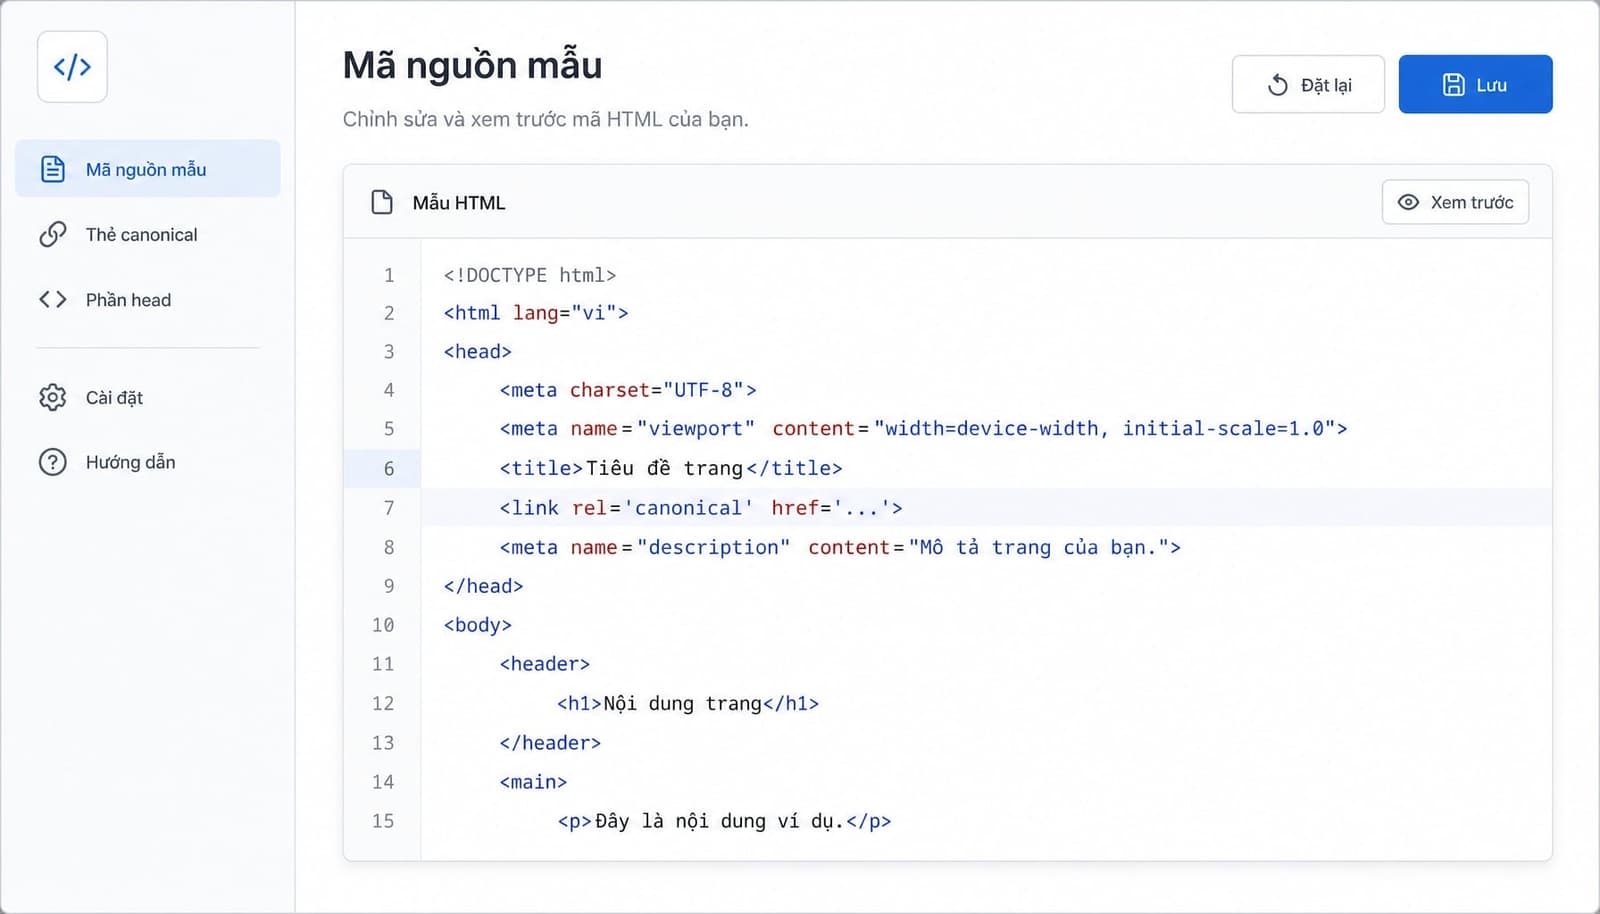Click the closing header tag line

550,743
